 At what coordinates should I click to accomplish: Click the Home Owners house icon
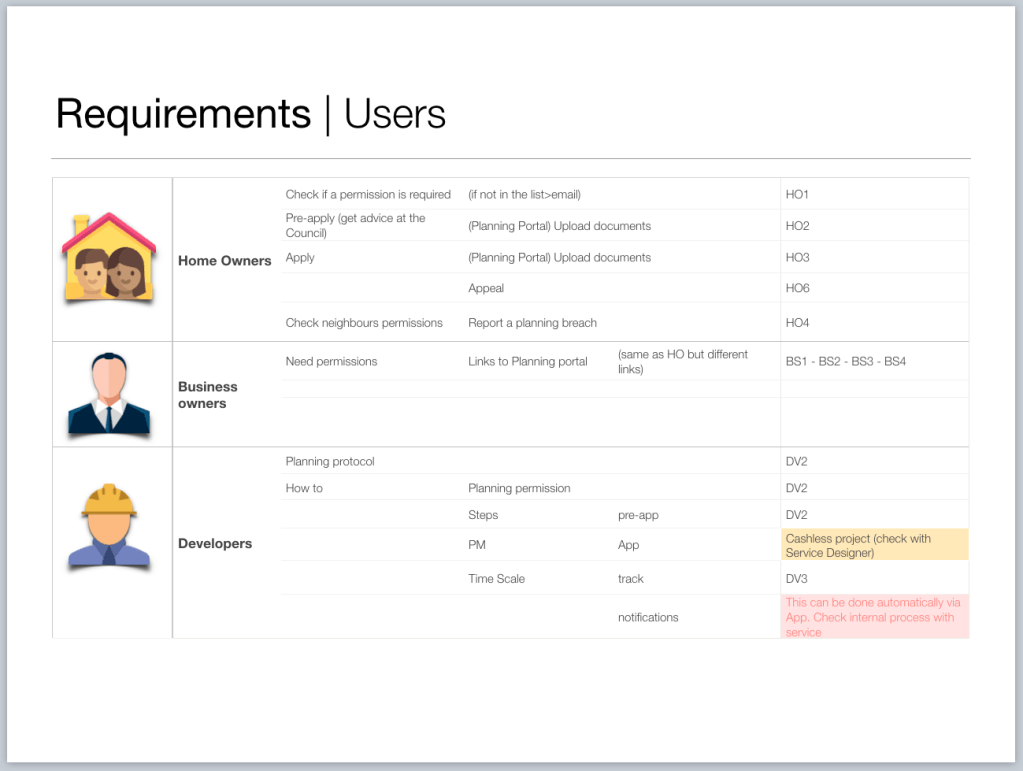click(110, 258)
